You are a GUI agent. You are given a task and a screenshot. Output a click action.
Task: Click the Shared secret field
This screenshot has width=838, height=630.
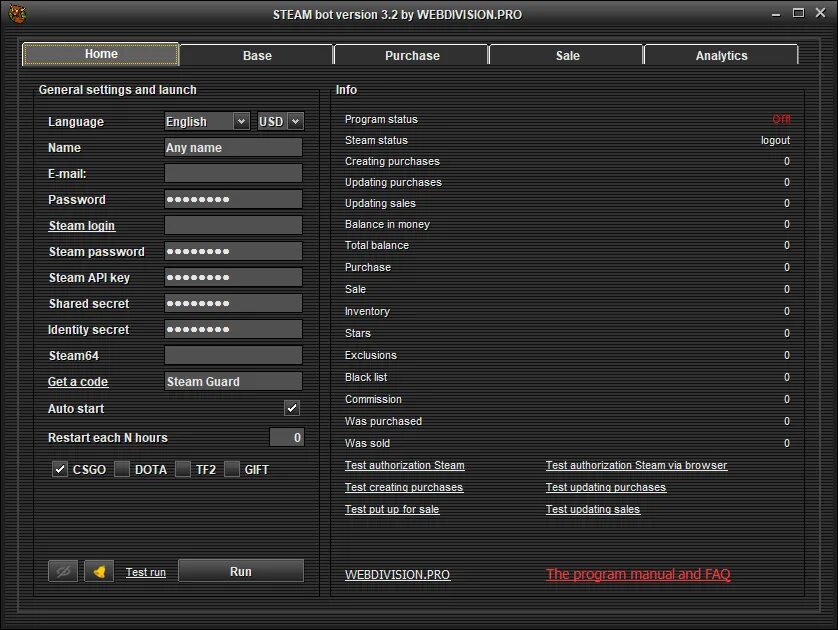pyautogui.click(x=234, y=304)
